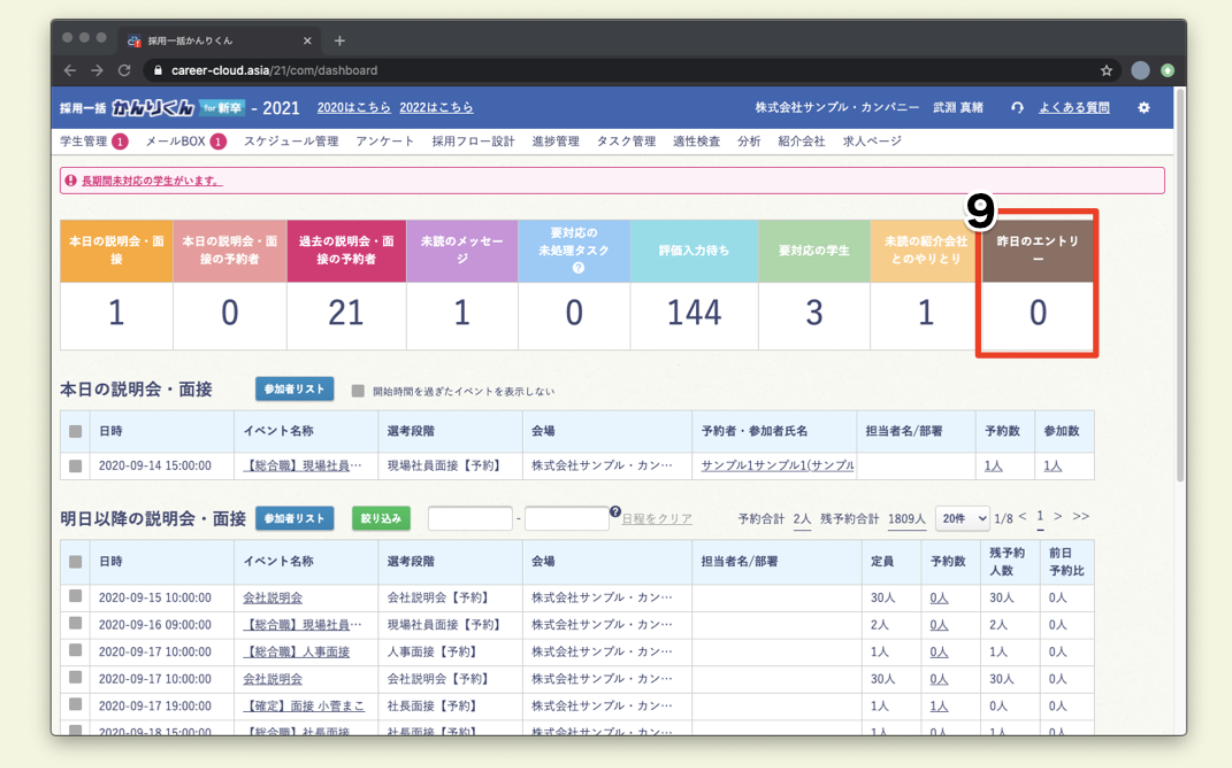Open the スケジュール管理 menu
The image size is (1232, 768).
(x=291, y=141)
